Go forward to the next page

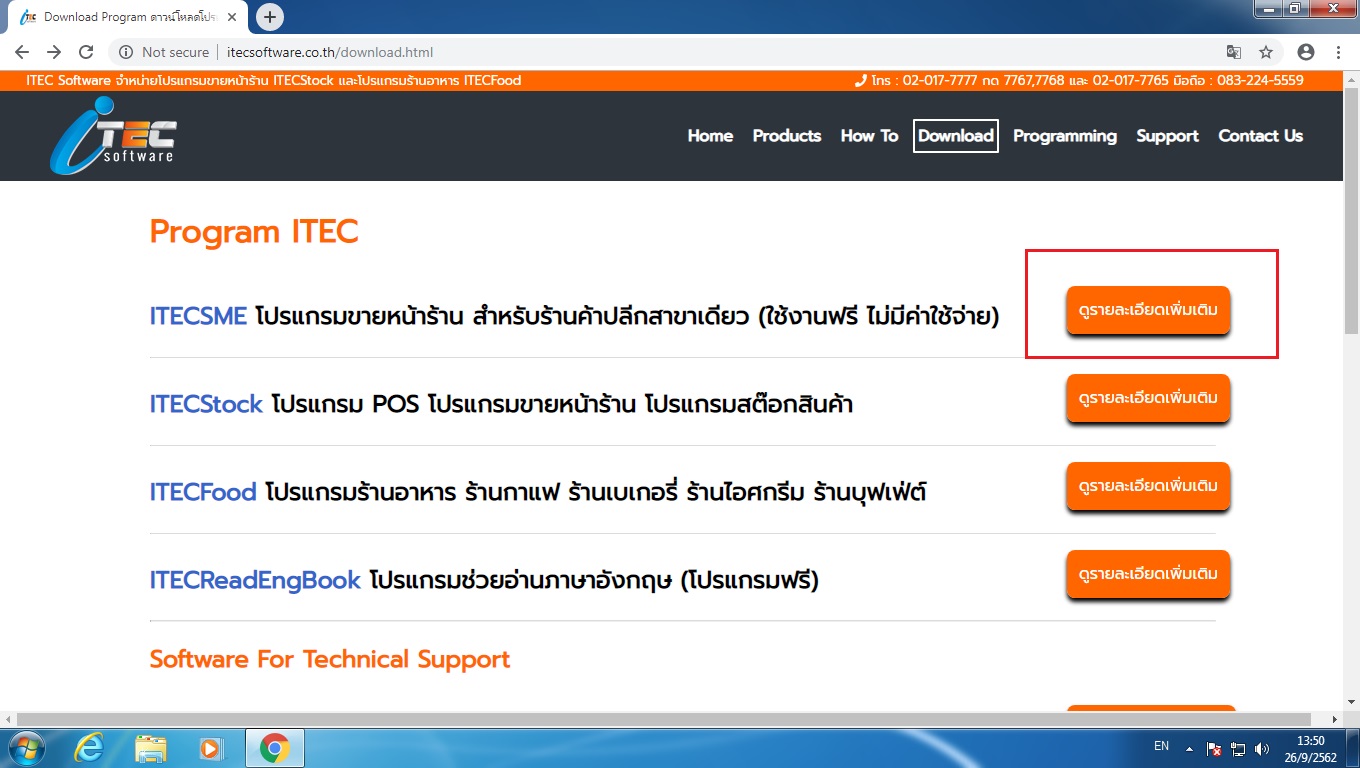(54, 52)
